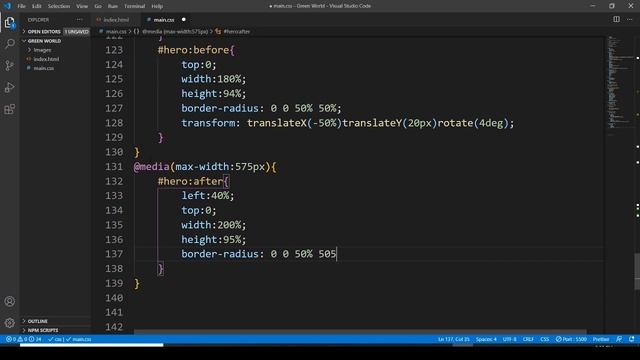Viewport: 640px width, 360px height.
Task: Open the Help menu
Action: [x=157, y=6]
